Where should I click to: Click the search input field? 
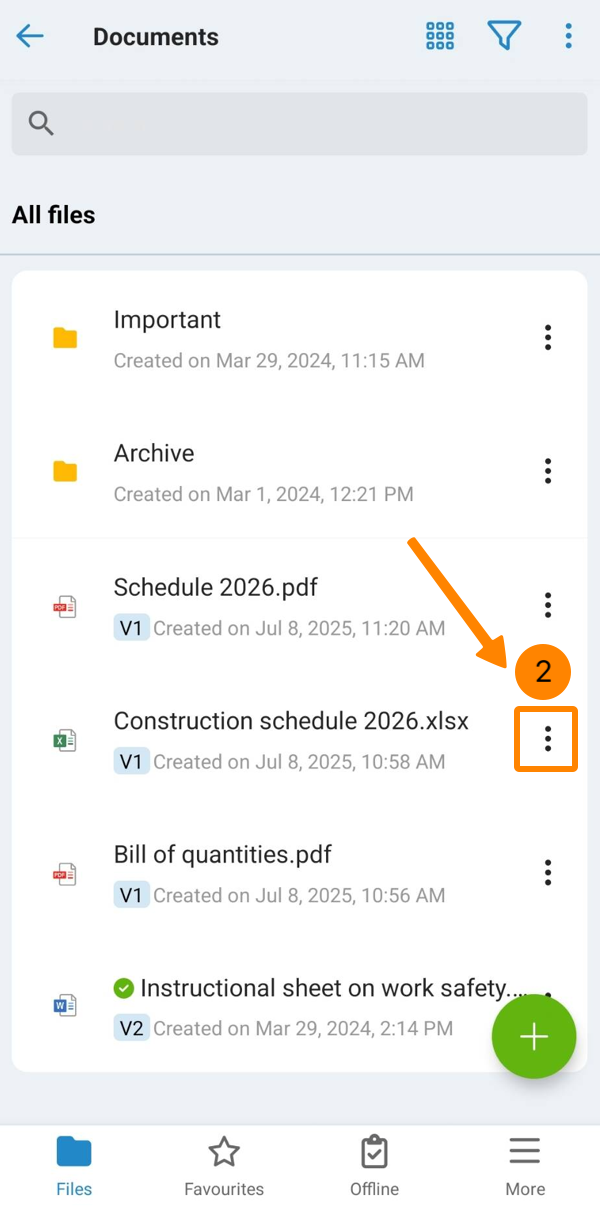click(x=300, y=123)
